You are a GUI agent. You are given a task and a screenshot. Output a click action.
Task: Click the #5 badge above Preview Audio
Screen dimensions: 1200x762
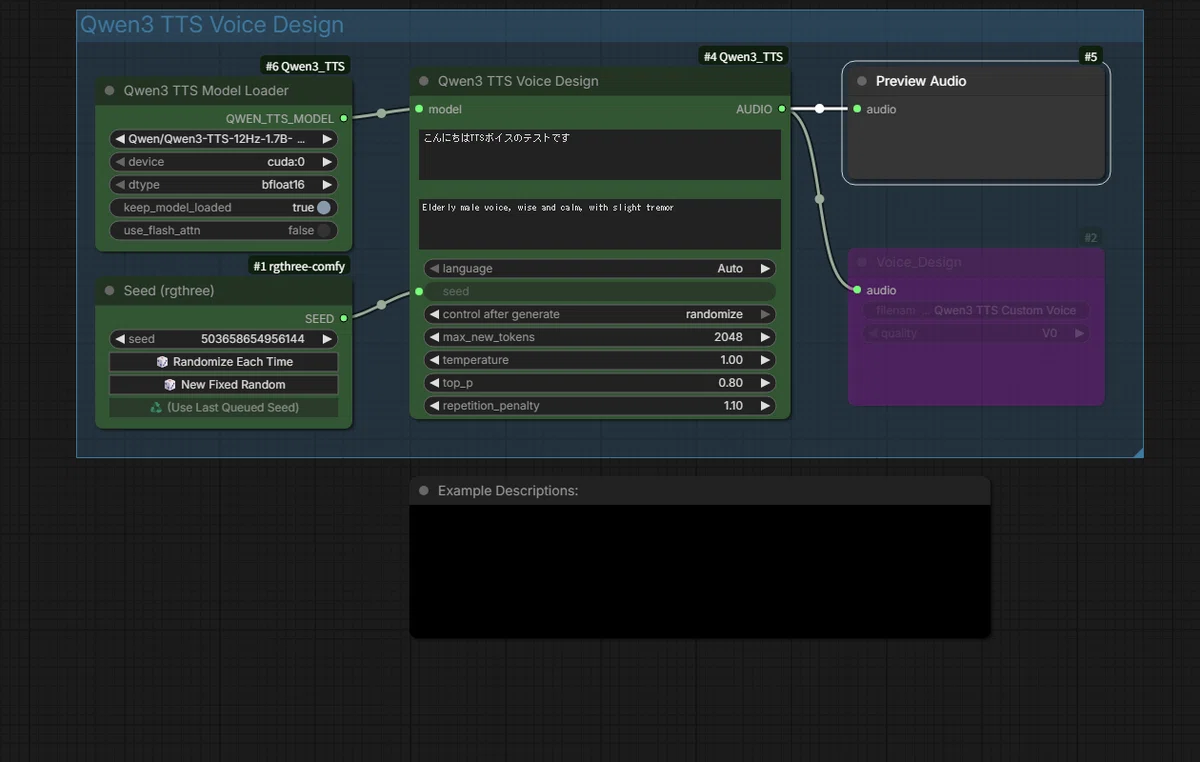(x=1091, y=57)
